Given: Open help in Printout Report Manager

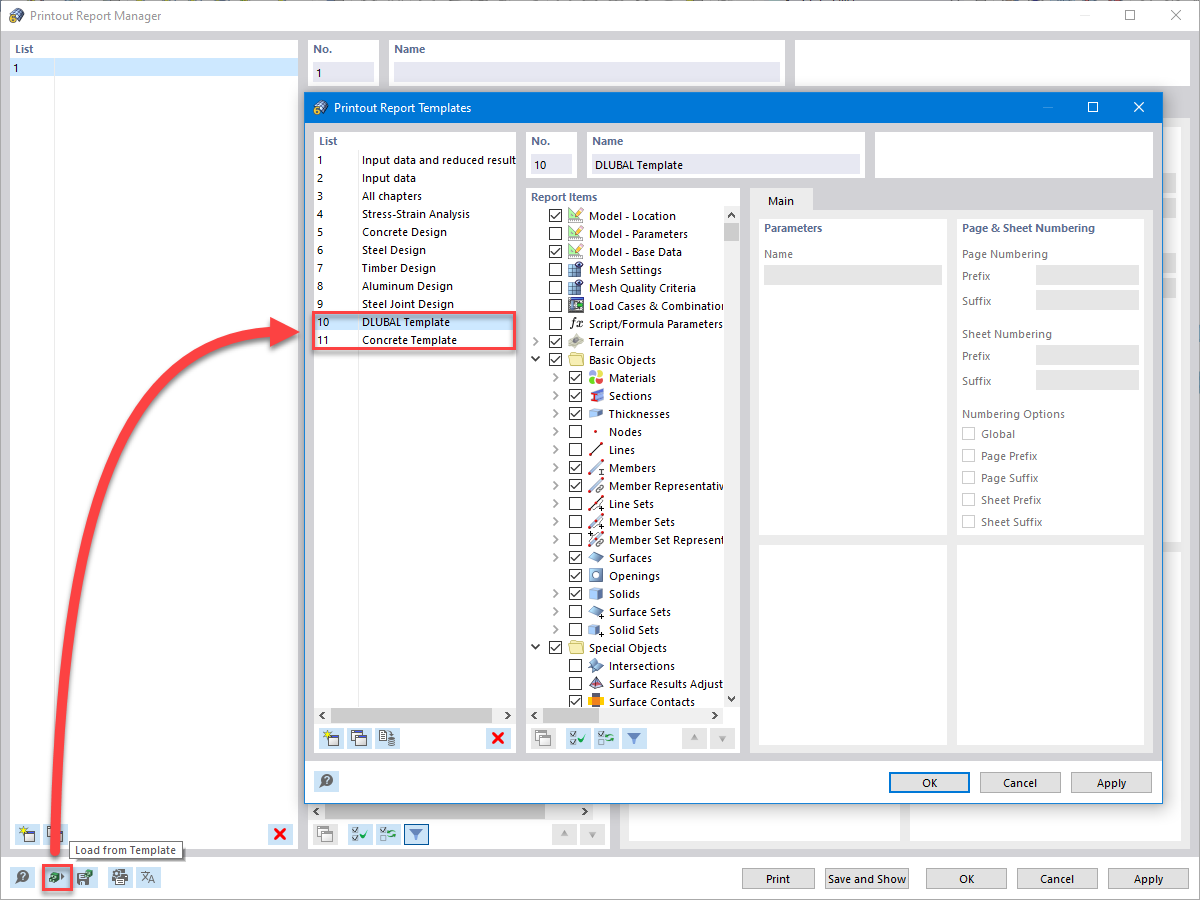Looking at the screenshot, I should 22,878.
